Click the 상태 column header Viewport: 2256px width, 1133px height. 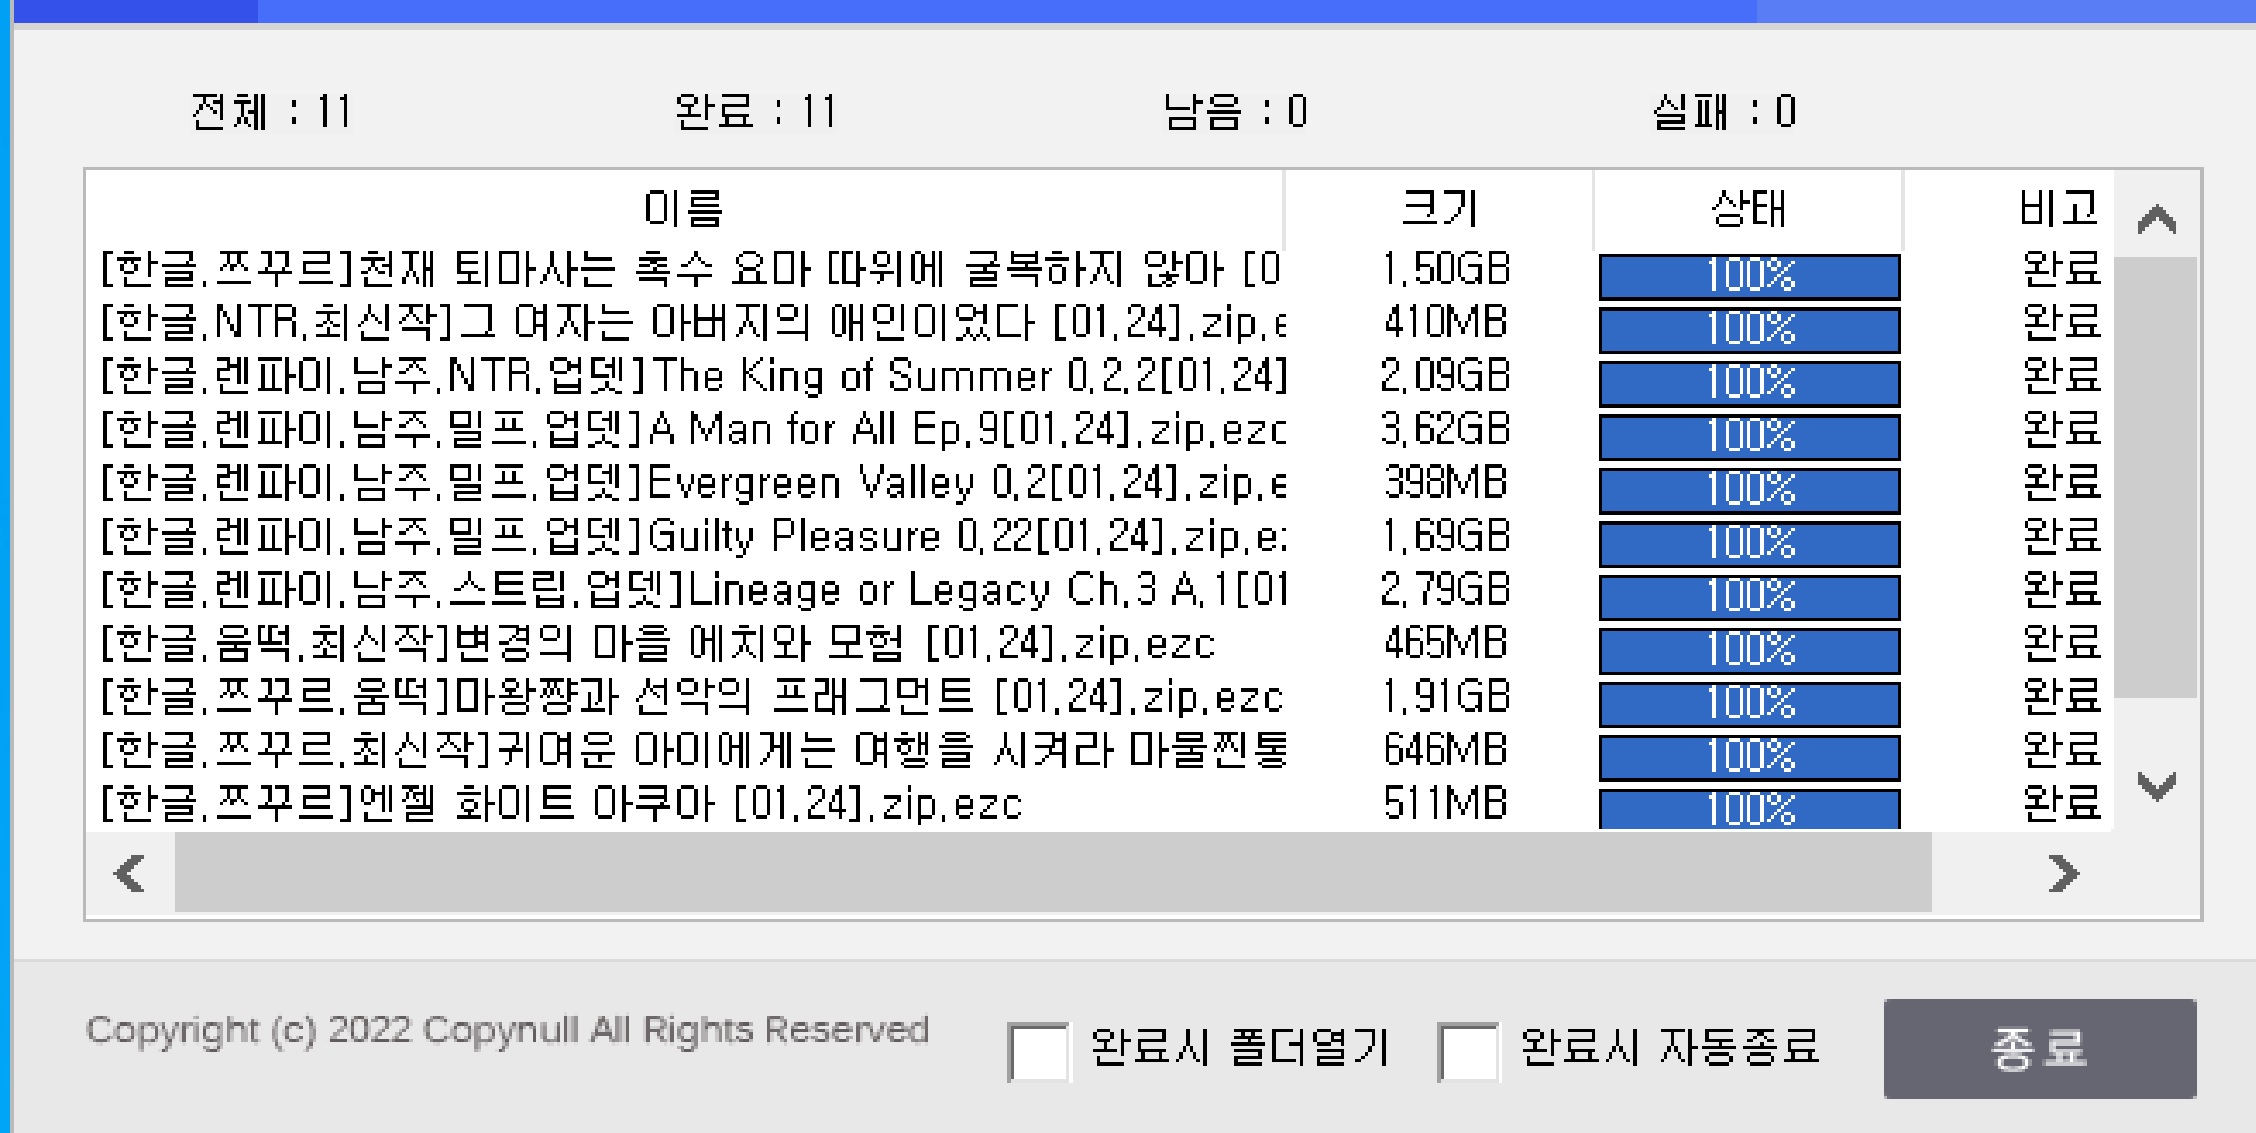[1748, 209]
